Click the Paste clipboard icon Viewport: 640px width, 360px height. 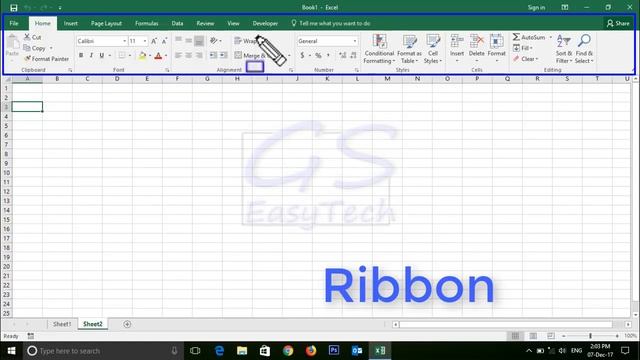coord(13,42)
